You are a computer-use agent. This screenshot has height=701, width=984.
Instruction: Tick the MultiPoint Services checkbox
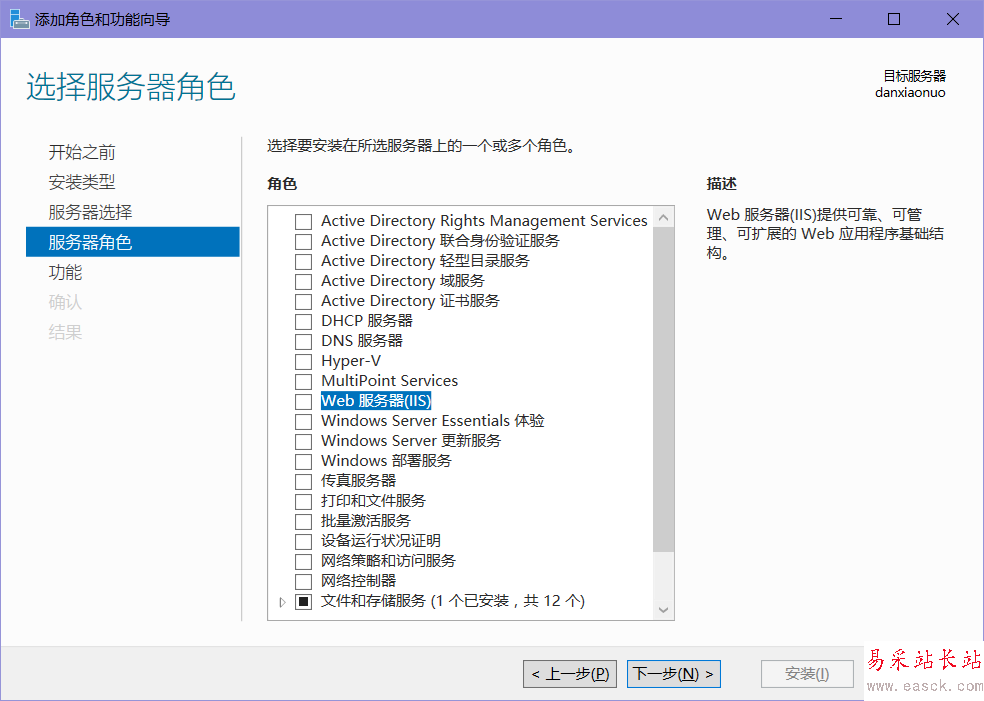(304, 382)
